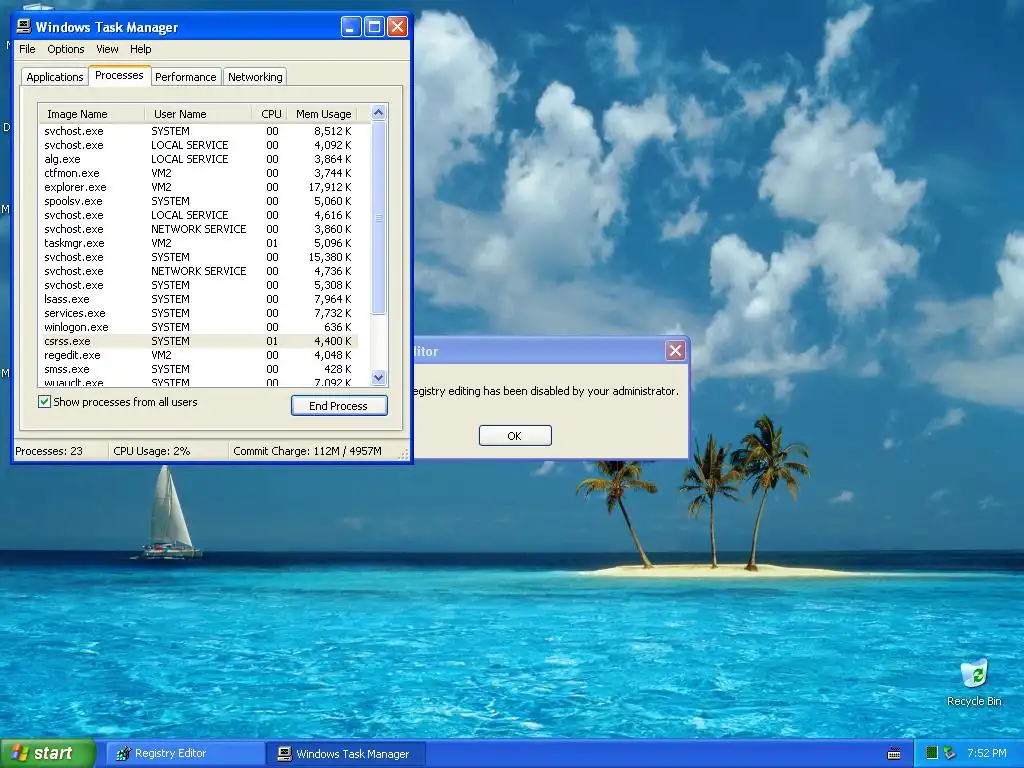Select the lsass.exe process
Viewport: 1024px width, 768px height.
[x=198, y=299]
